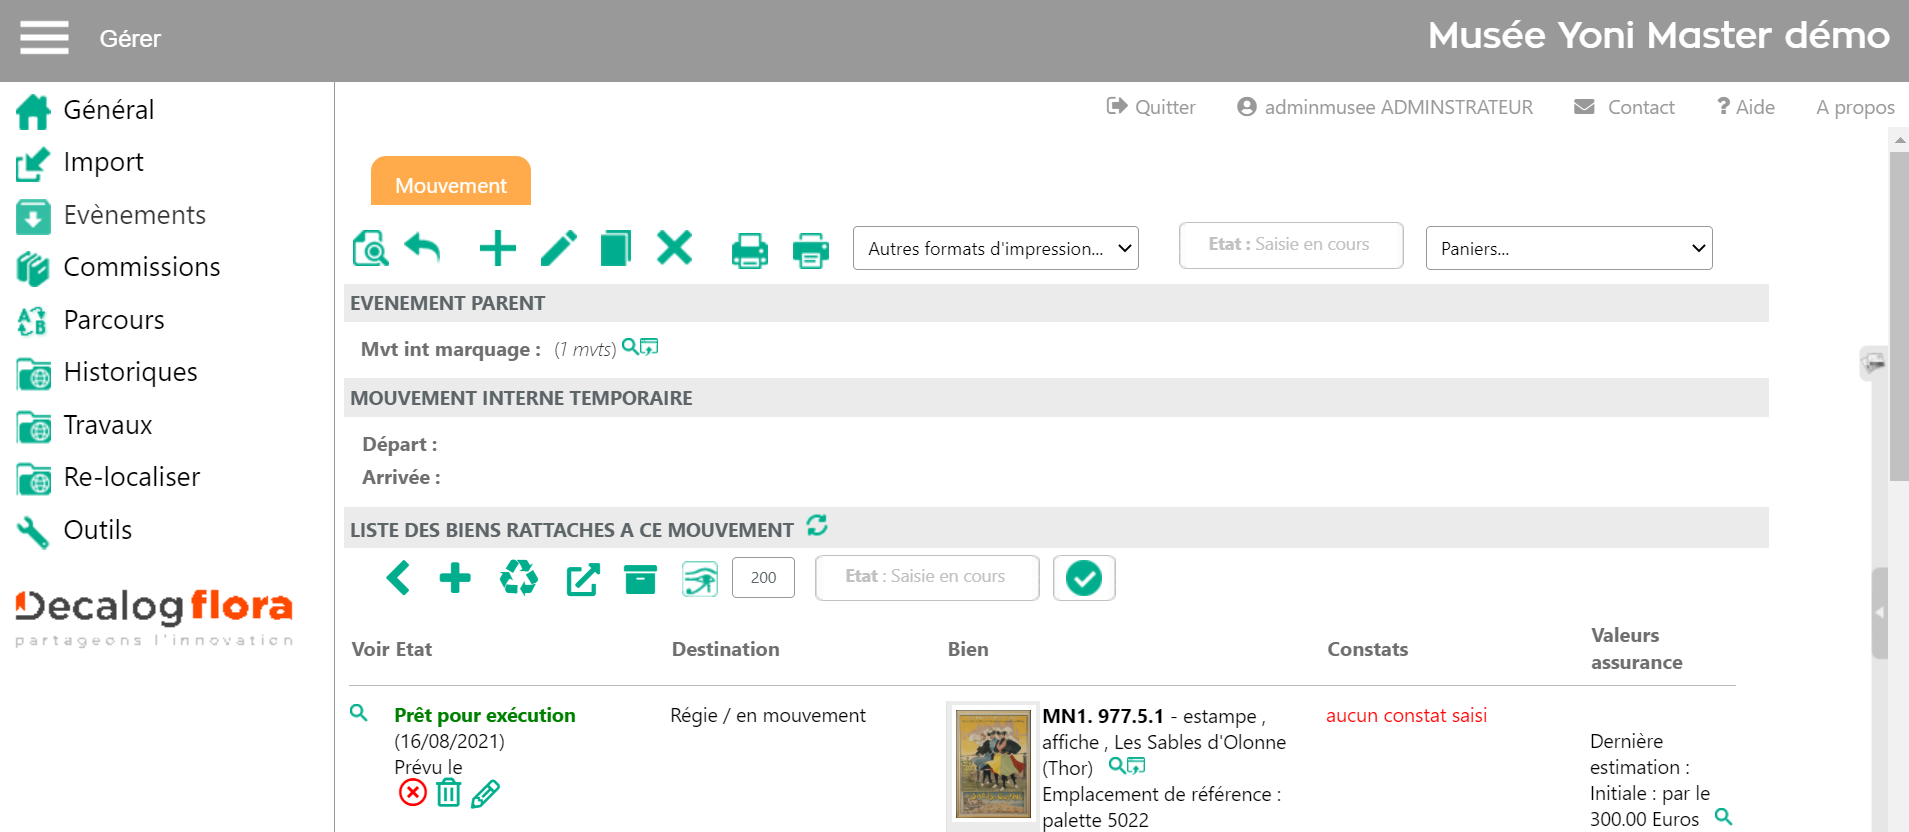Open the Paniers dropdown
Viewport: 1909px width, 832px height.
coord(1569,248)
